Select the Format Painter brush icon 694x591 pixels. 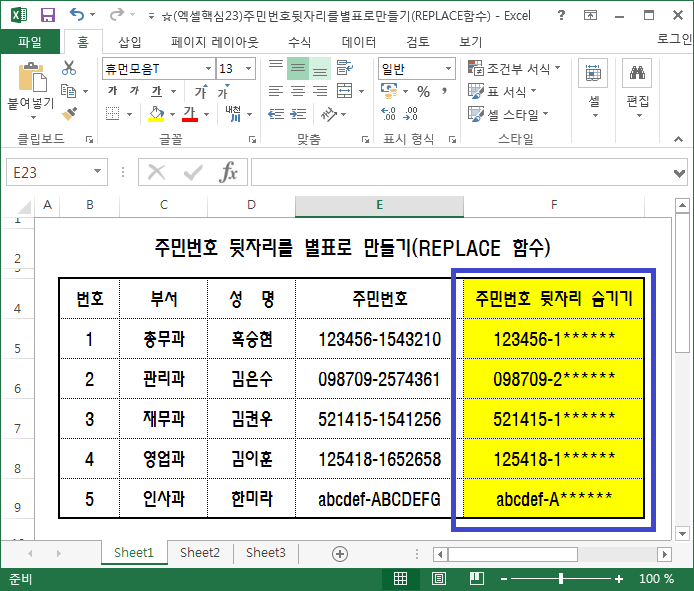[x=69, y=114]
